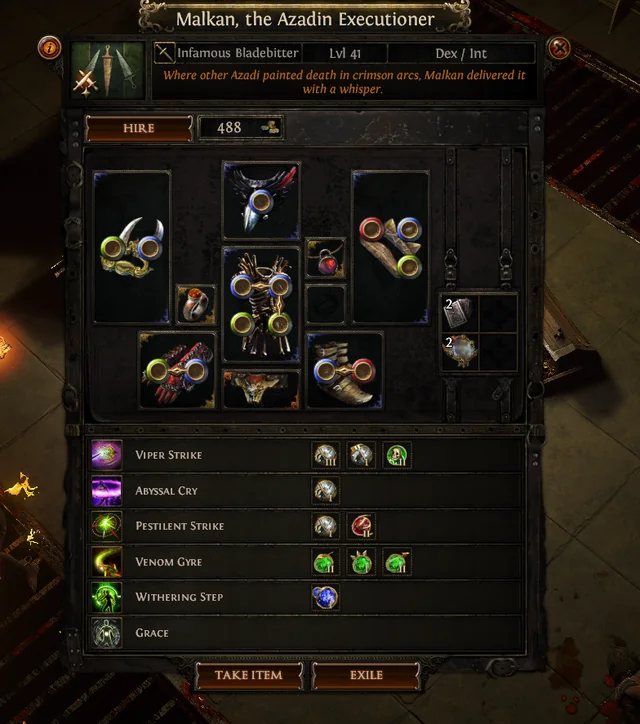
Task: Open the orange info icon
Action: 49,47
